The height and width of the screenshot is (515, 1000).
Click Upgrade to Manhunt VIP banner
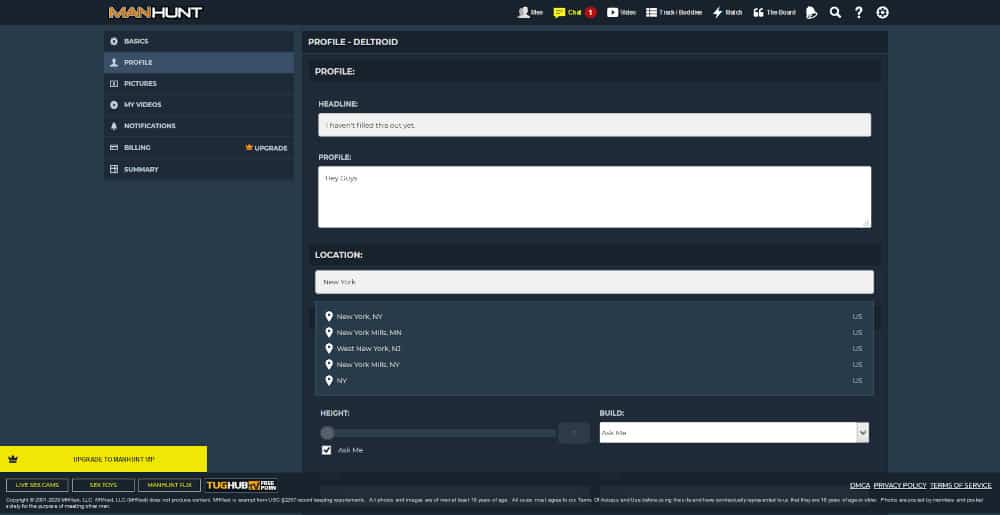(103, 459)
